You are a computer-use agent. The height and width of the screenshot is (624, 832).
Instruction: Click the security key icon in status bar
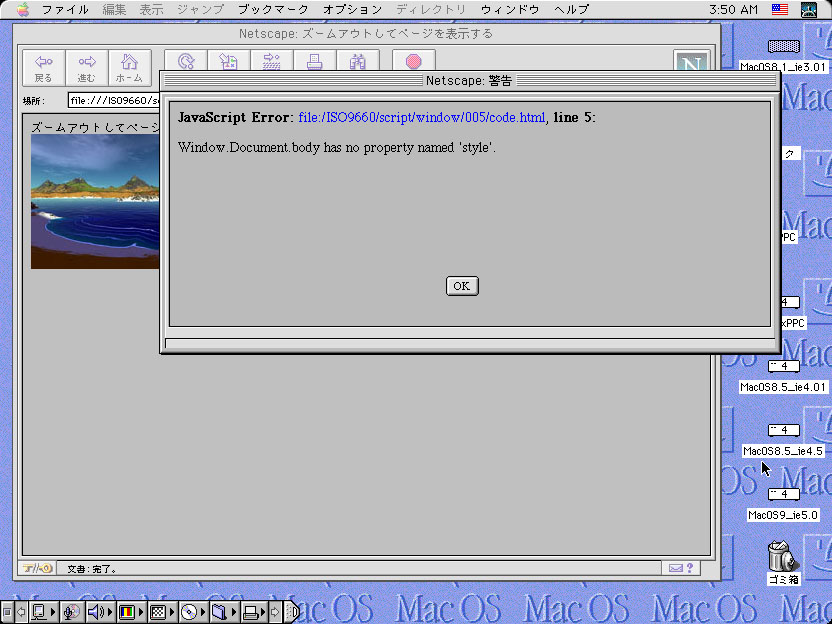[x=38, y=568]
